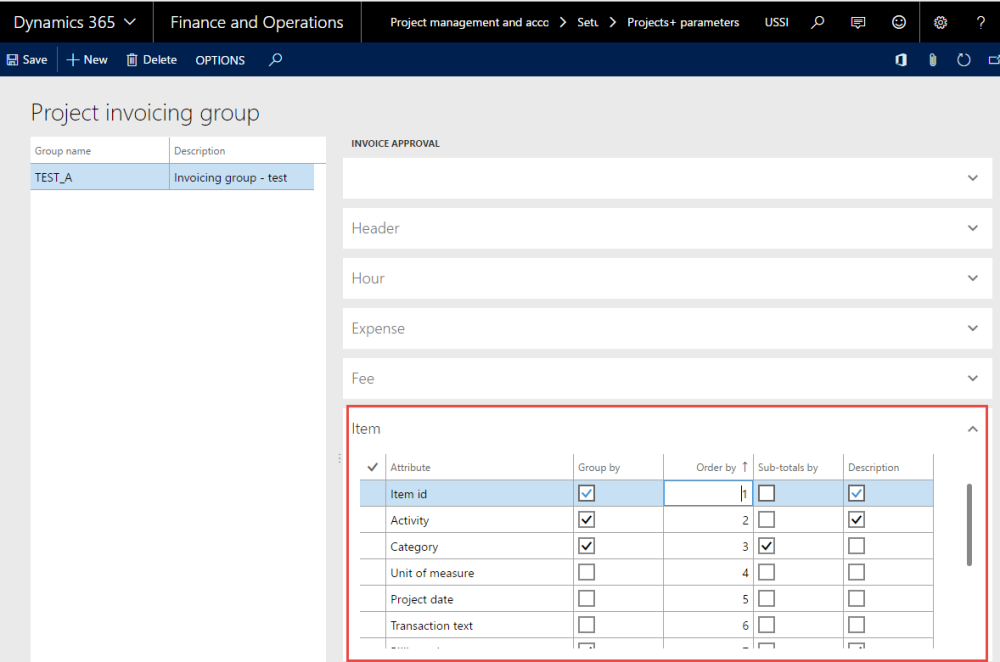Enable Sub-totals by for Activity

coord(766,519)
